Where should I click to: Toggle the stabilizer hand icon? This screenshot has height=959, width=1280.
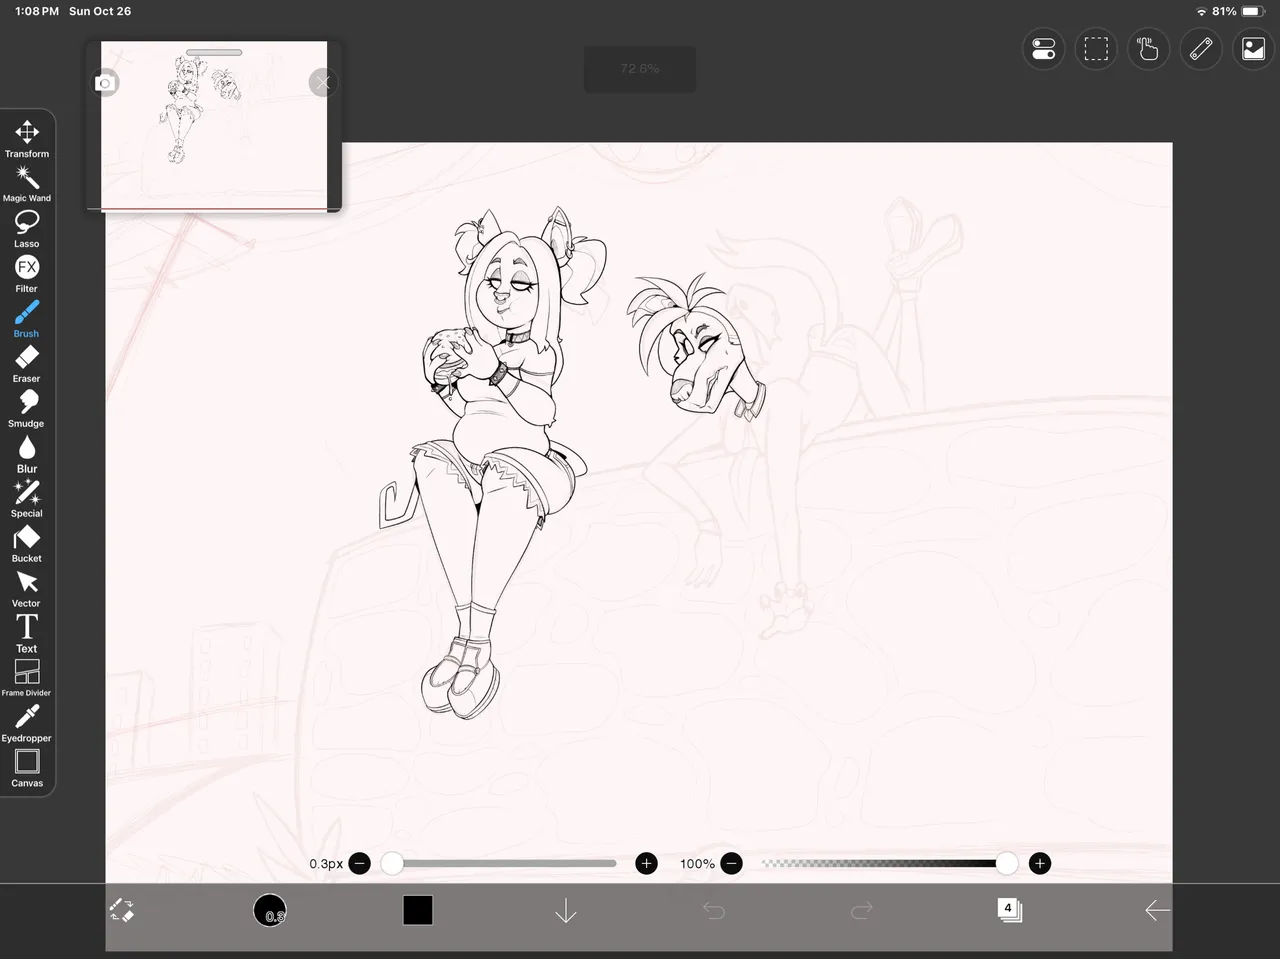coord(1148,49)
